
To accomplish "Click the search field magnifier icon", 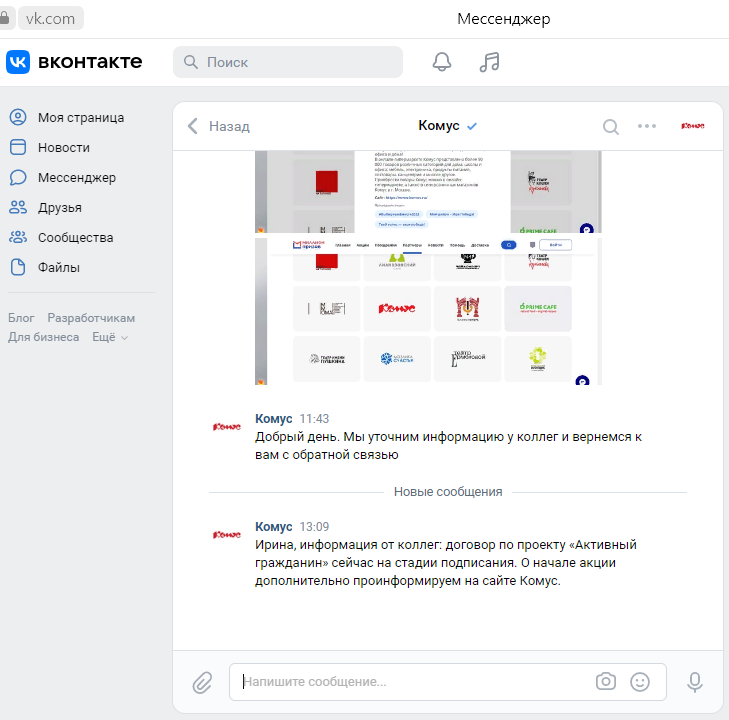I will 191,62.
